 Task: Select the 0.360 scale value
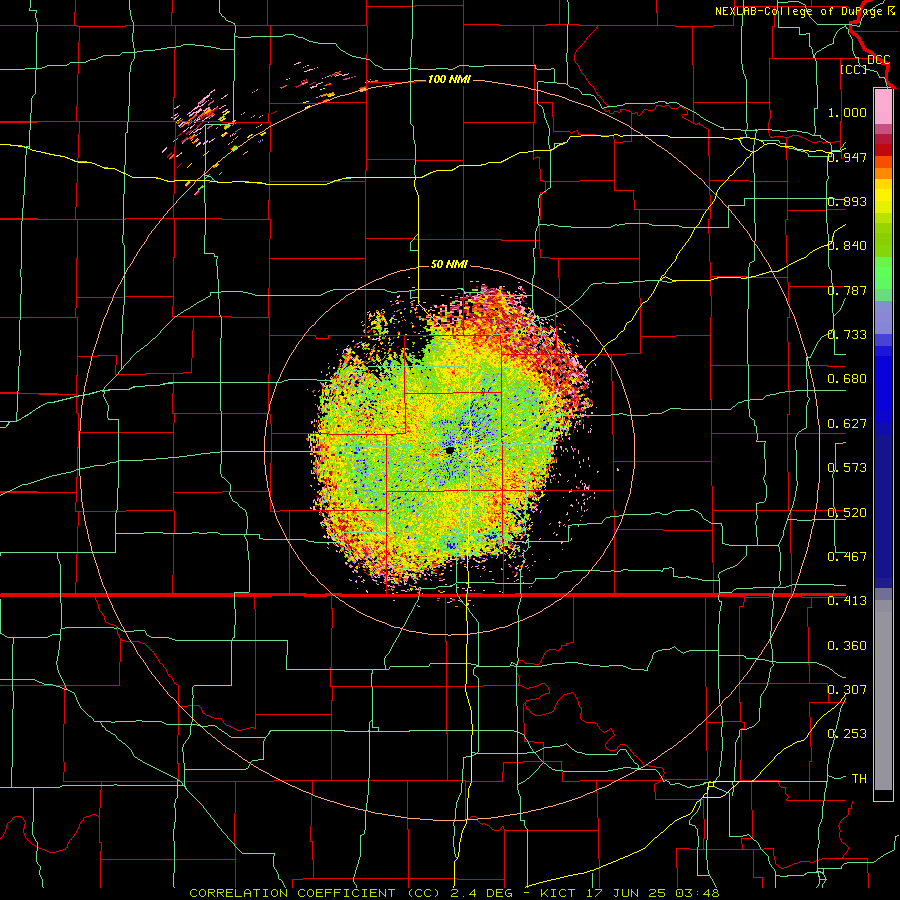(847, 646)
